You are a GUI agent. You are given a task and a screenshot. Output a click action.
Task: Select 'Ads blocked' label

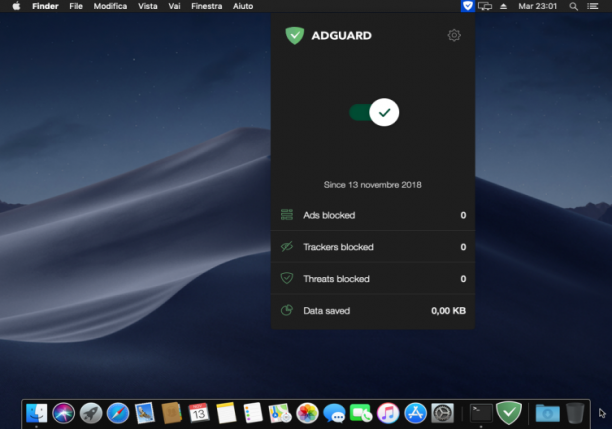(x=329, y=215)
